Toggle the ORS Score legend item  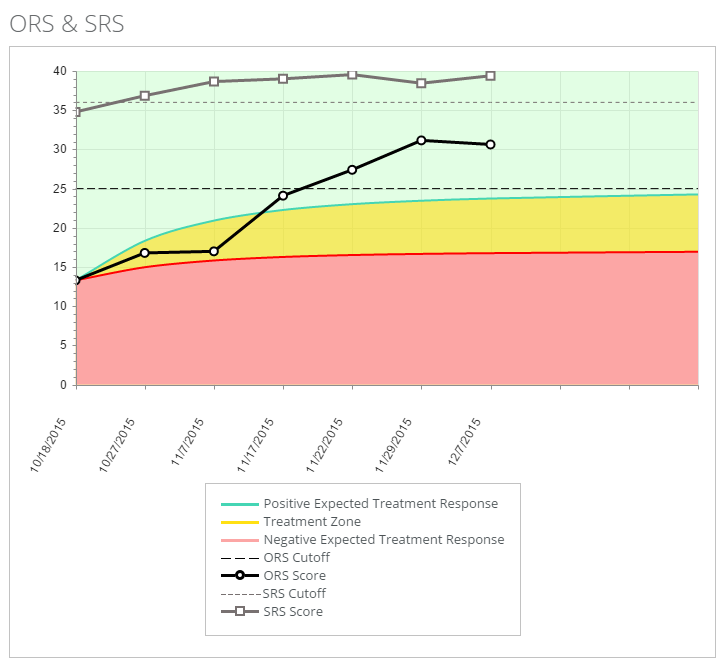(x=294, y=576)
